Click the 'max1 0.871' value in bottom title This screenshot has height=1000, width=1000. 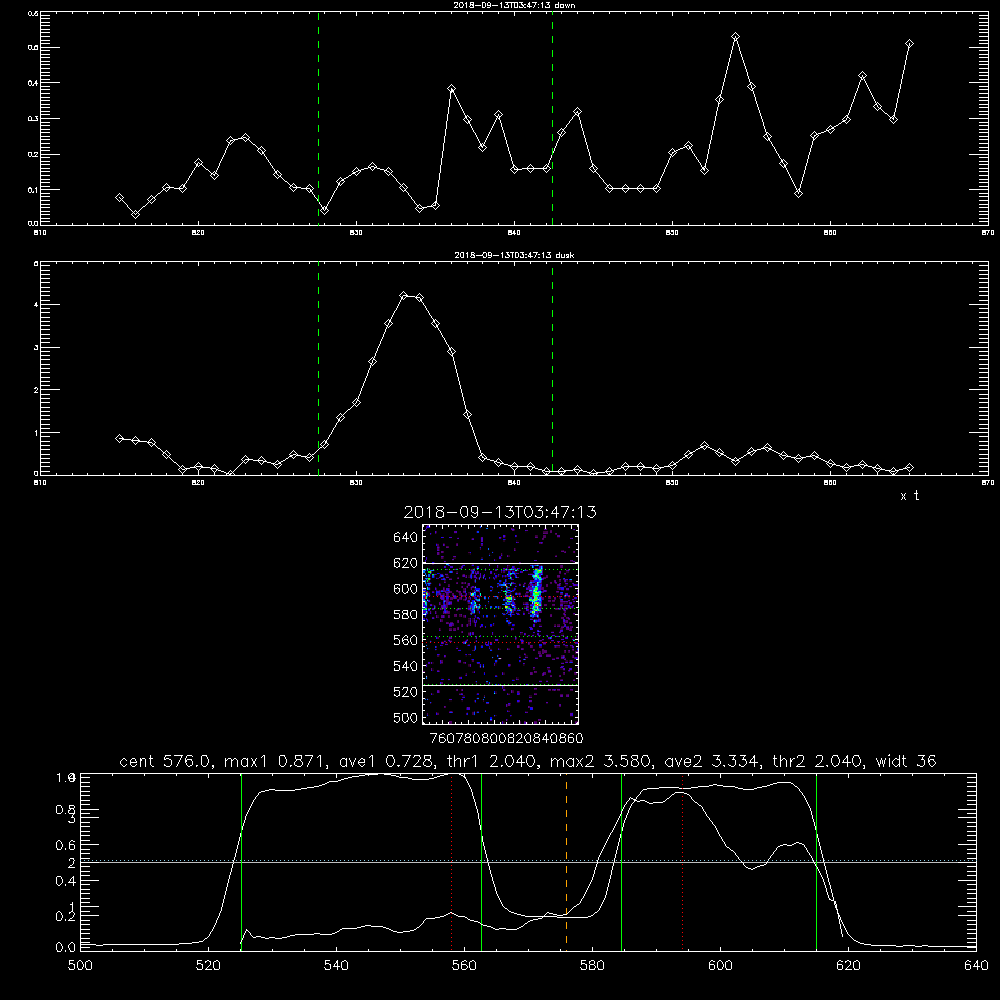click(274, 761)
